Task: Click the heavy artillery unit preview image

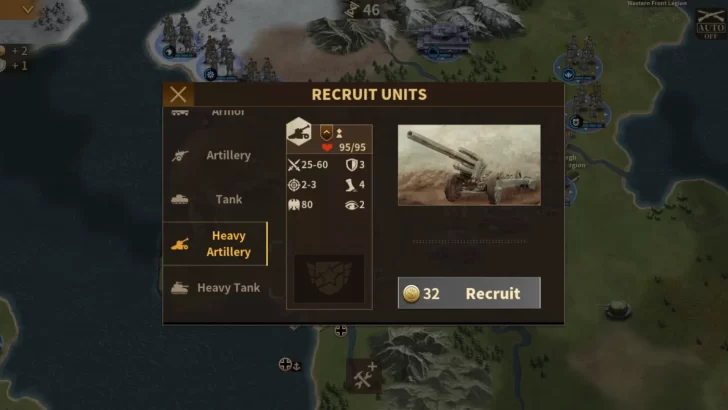Action: (469, 165)
